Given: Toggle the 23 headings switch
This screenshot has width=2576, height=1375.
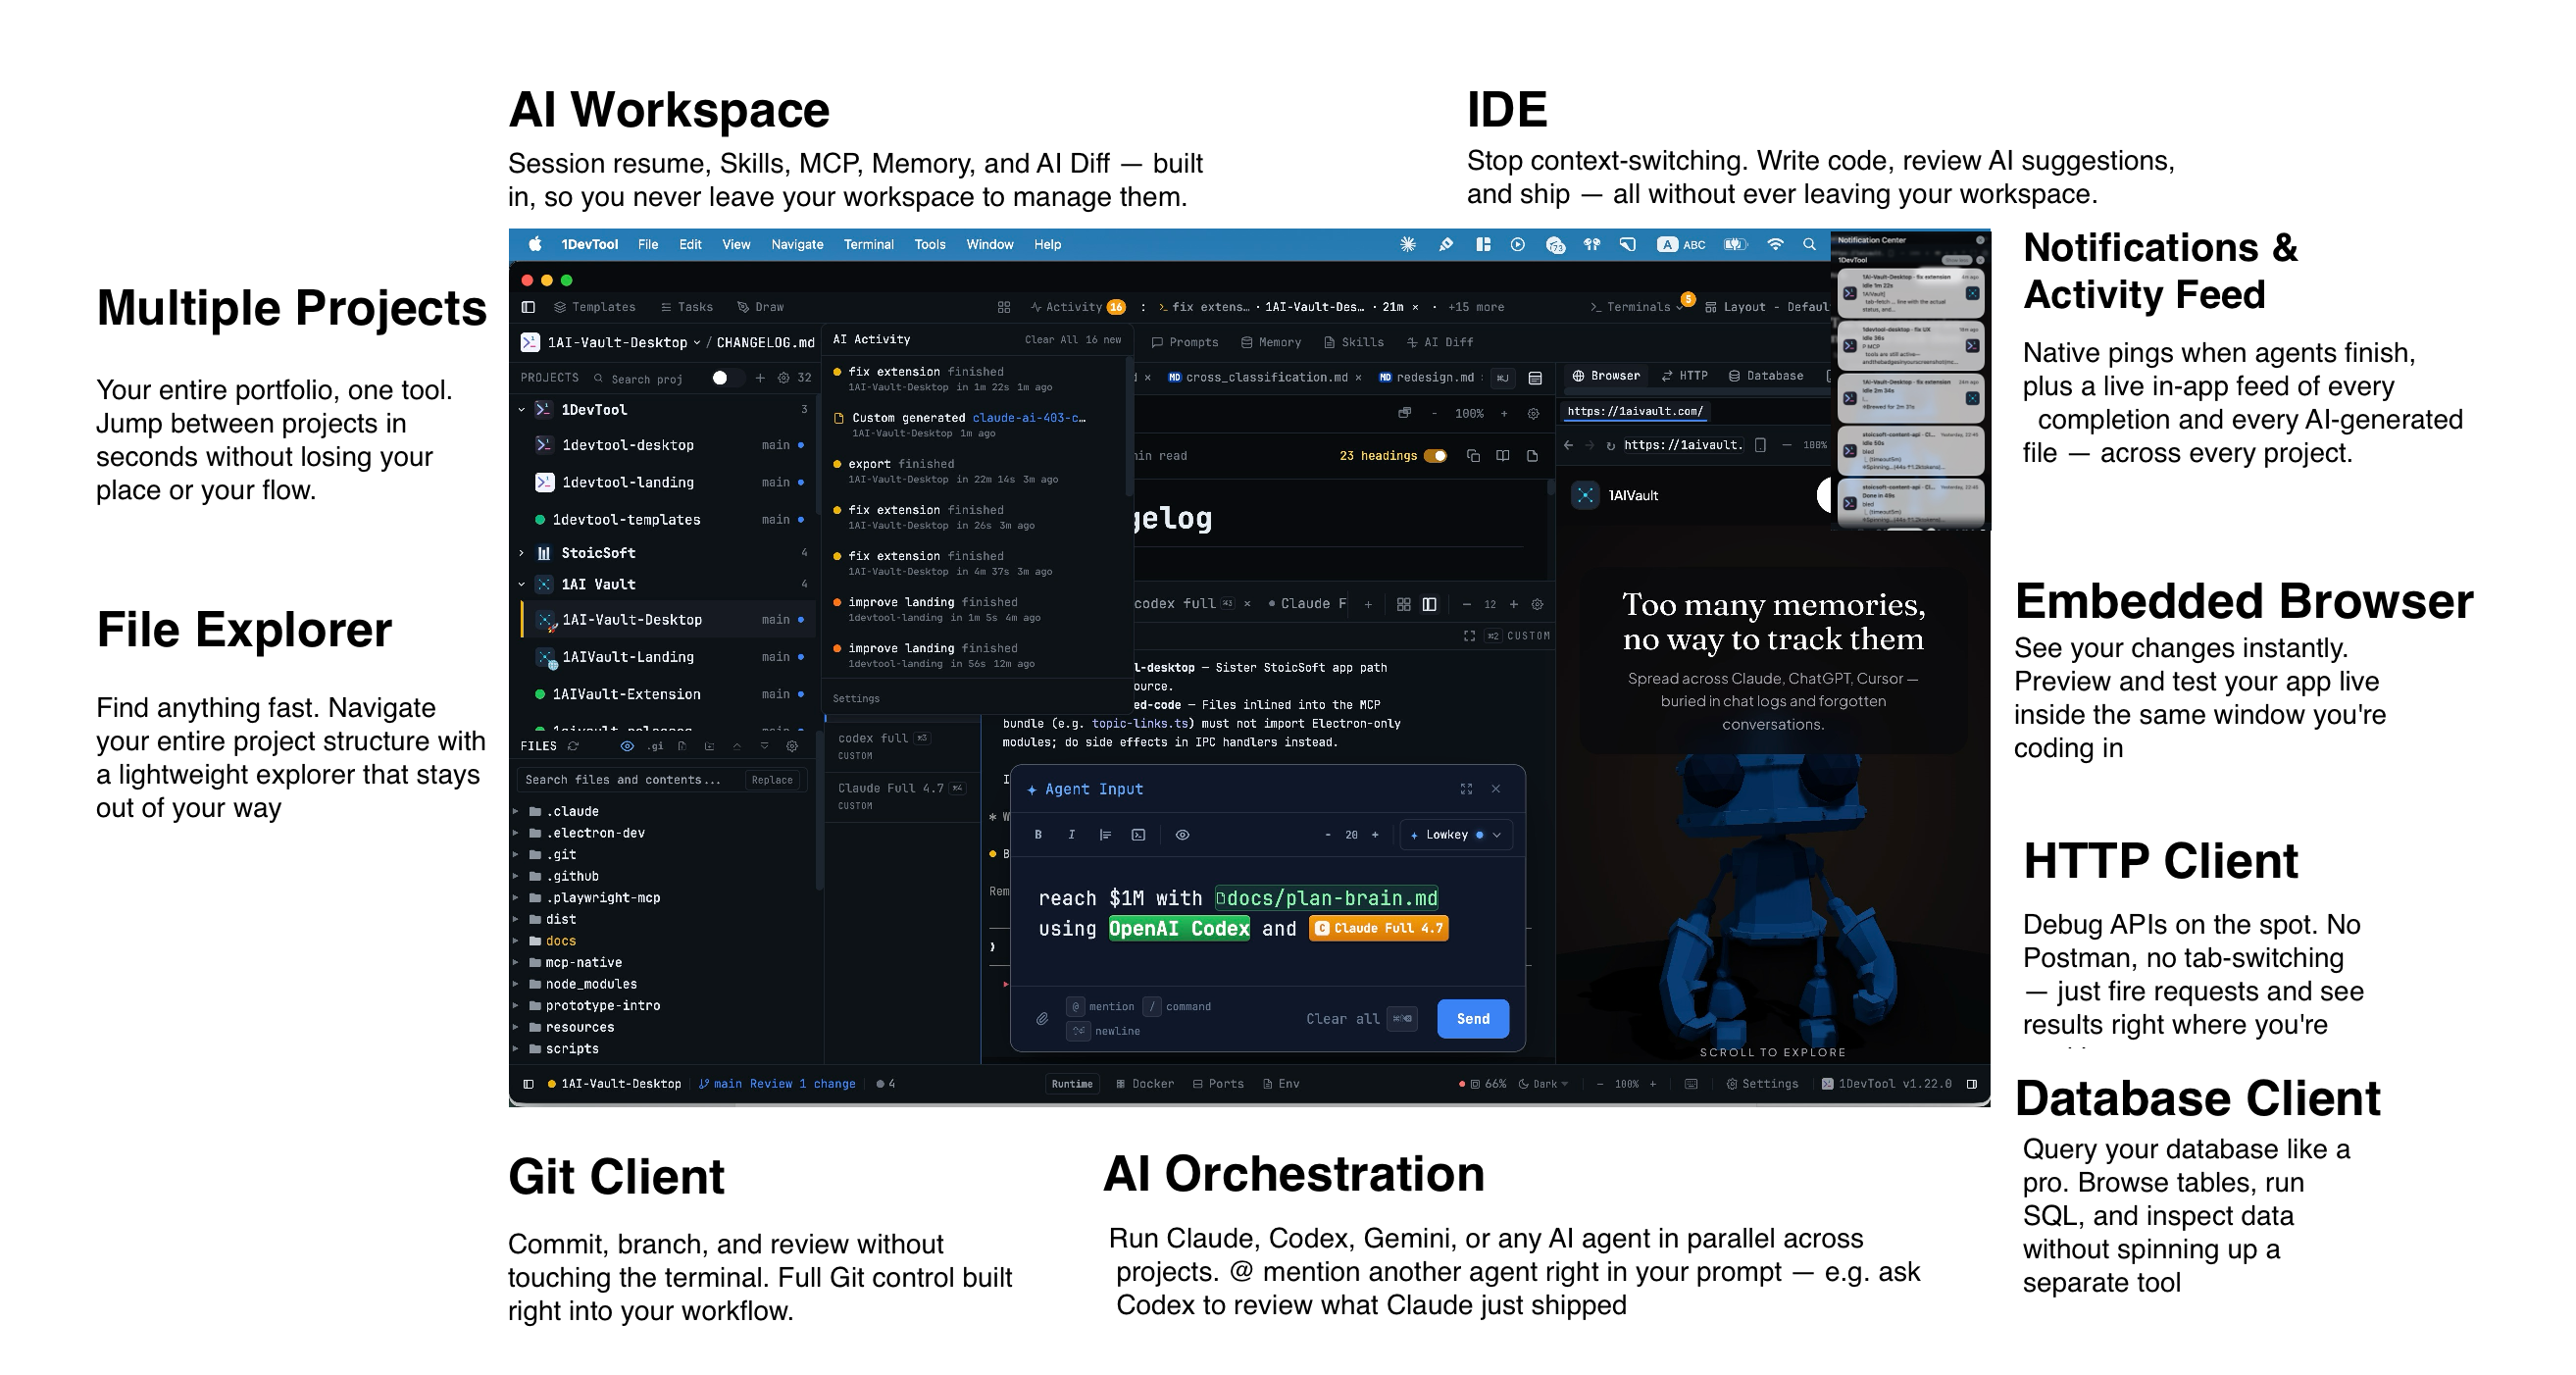Looking at the screenshot, I should pyautogui.click(x=1435, y=456).
